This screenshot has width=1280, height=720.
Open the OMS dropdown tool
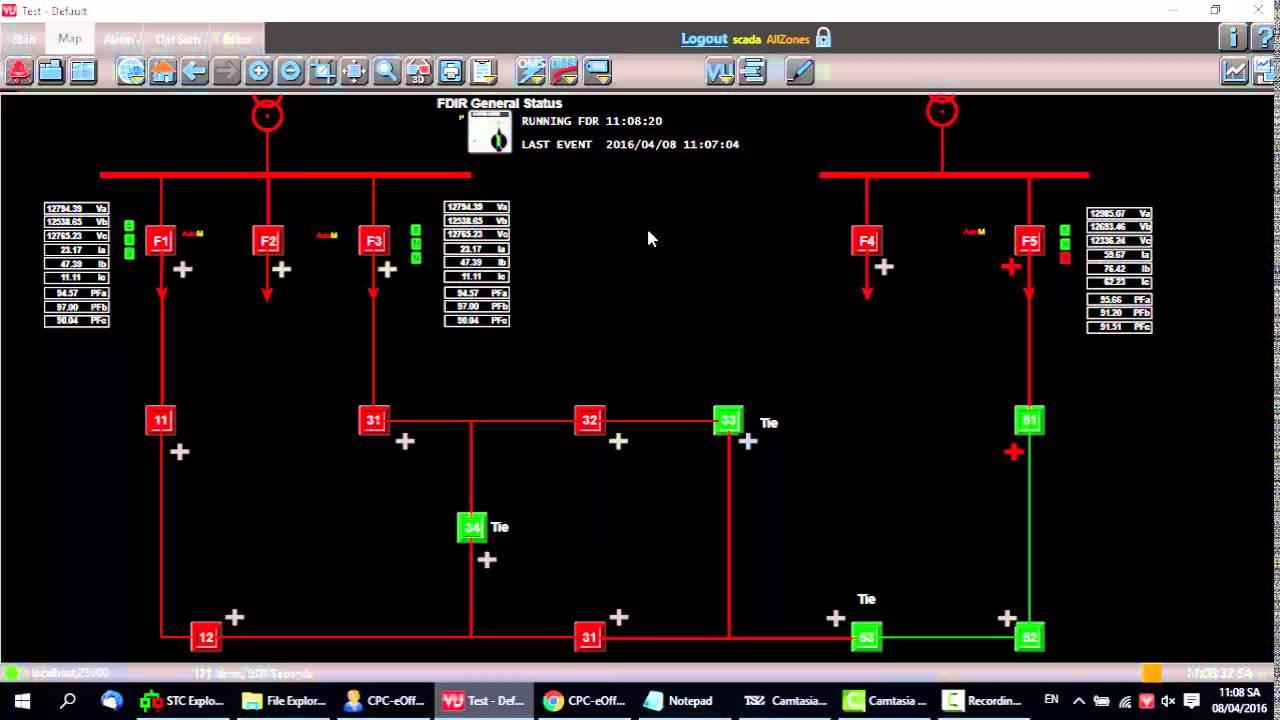pos(531,71)
